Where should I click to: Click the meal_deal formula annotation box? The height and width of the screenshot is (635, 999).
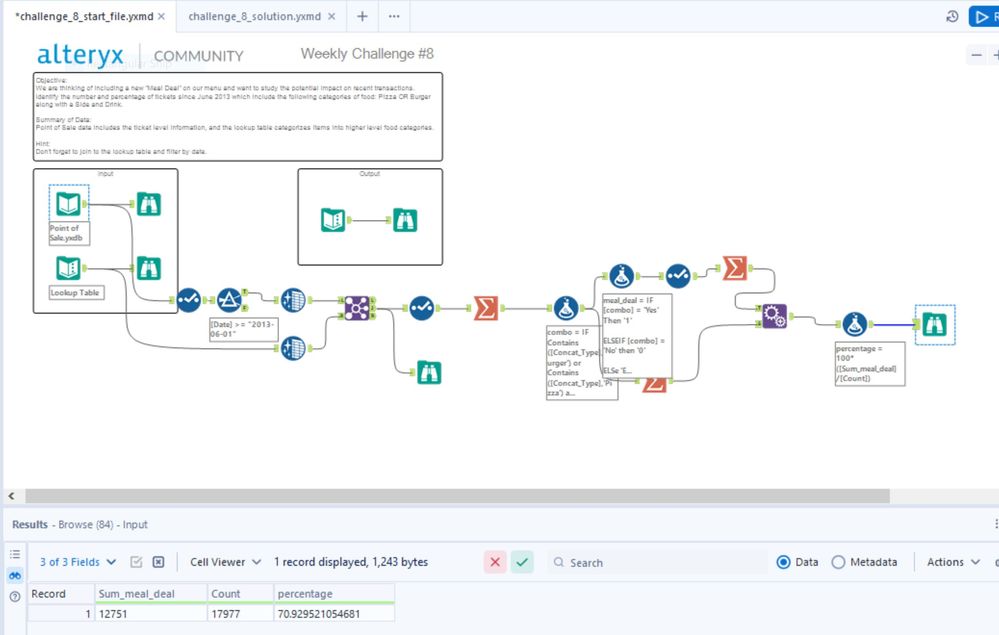(636, 335)
